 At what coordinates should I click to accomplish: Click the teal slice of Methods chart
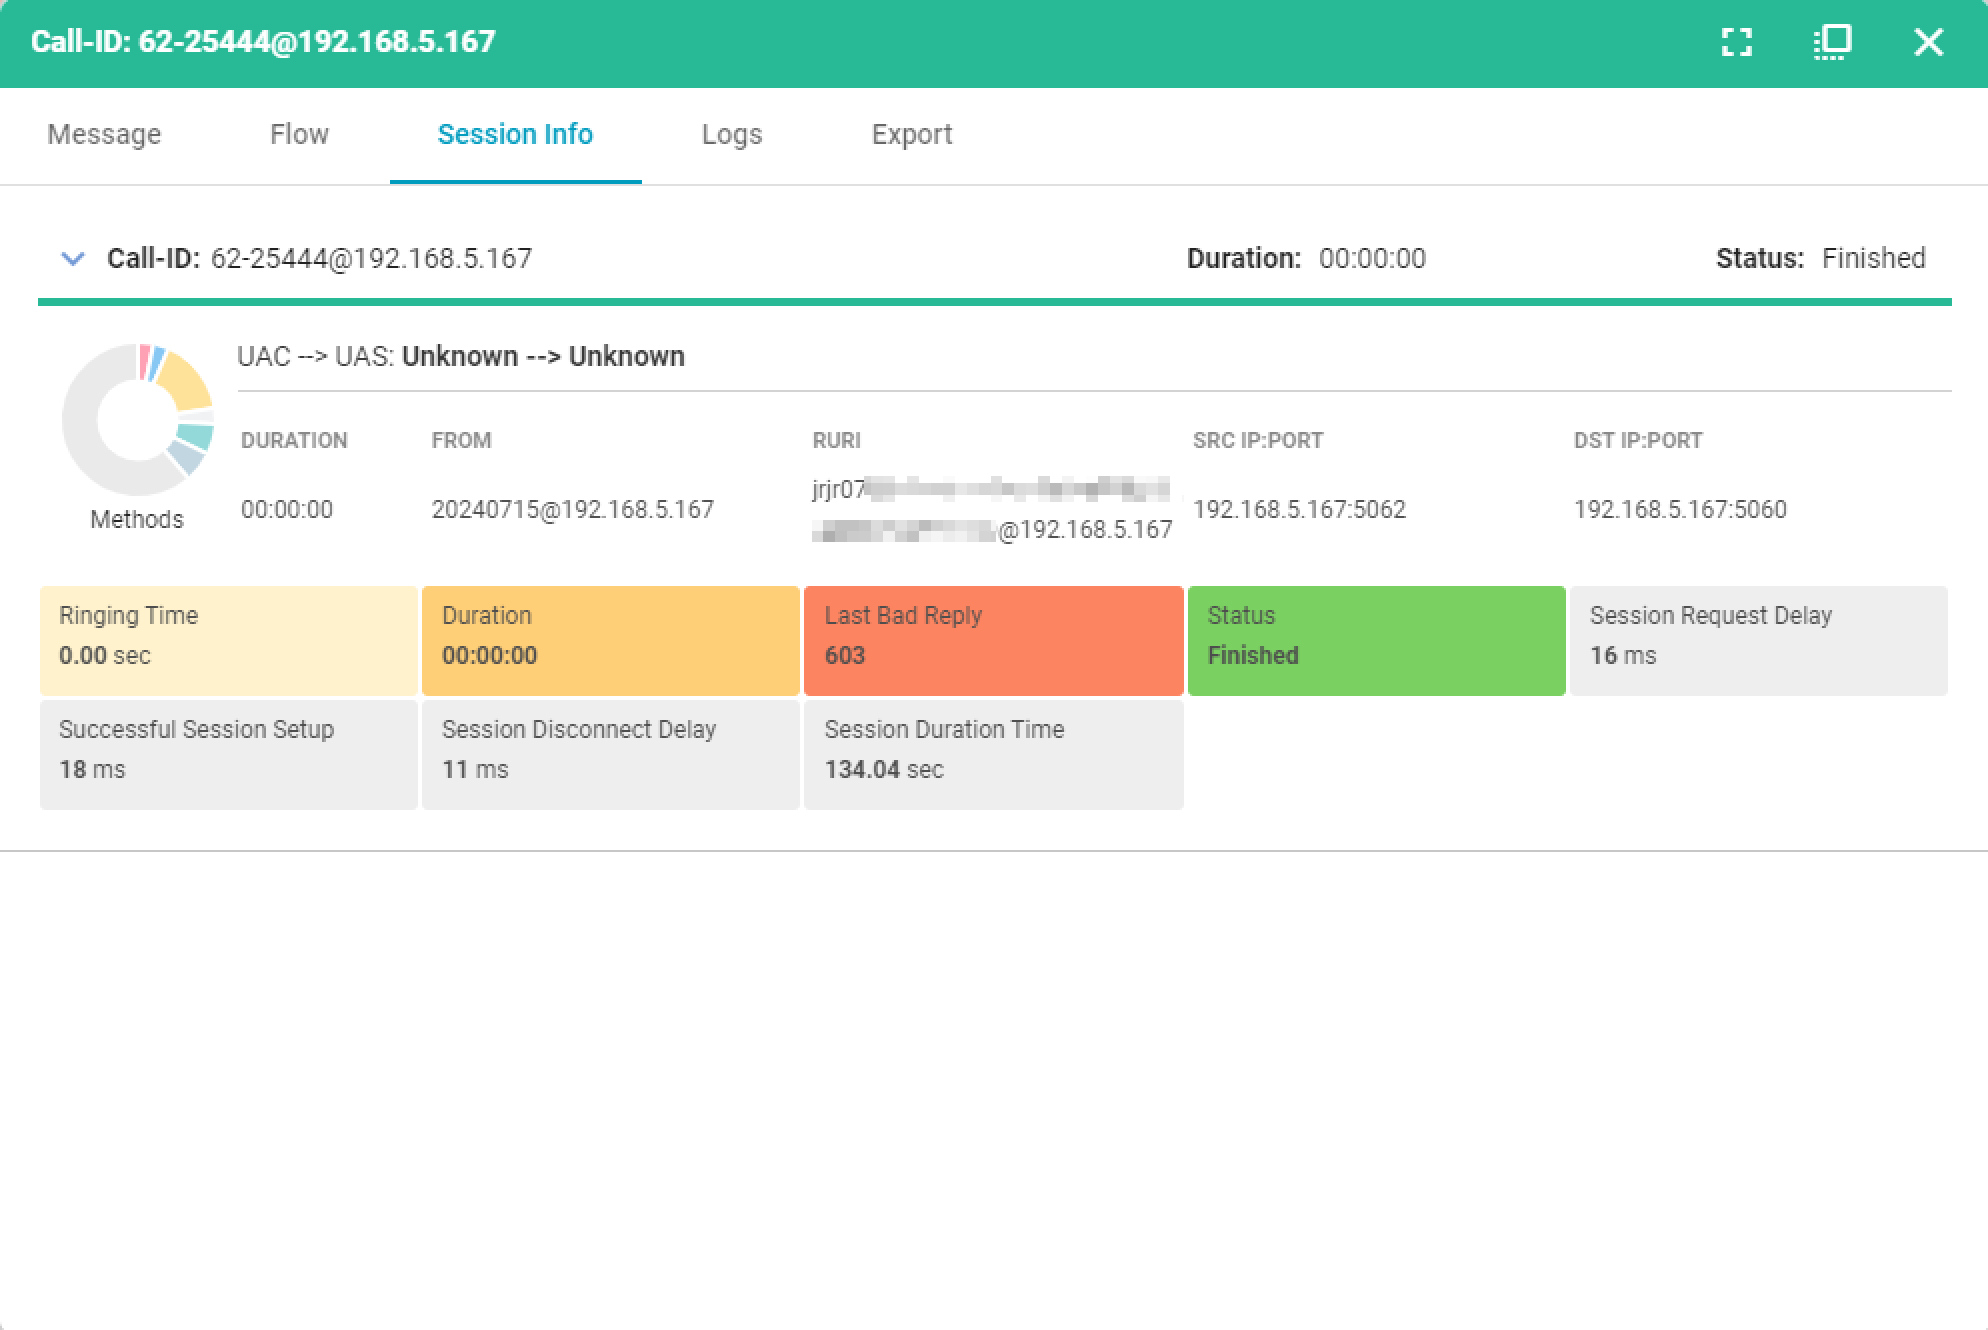click(195, 437)
